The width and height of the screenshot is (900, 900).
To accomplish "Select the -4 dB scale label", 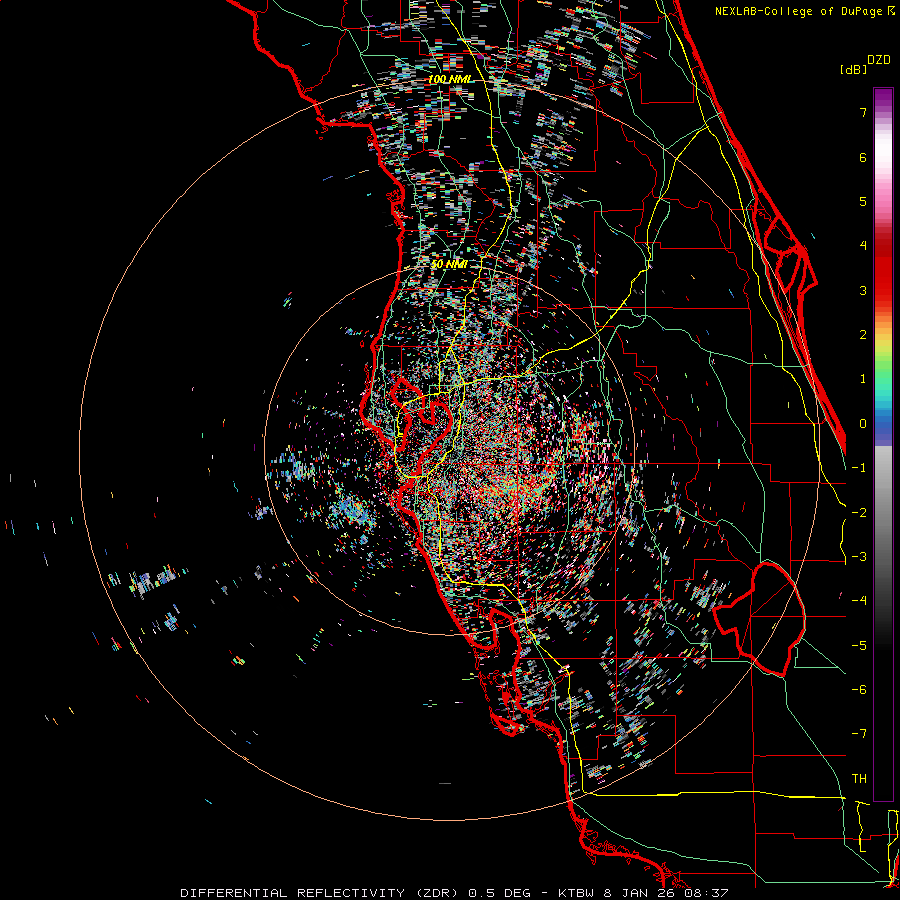I will [x=859, y=601].
